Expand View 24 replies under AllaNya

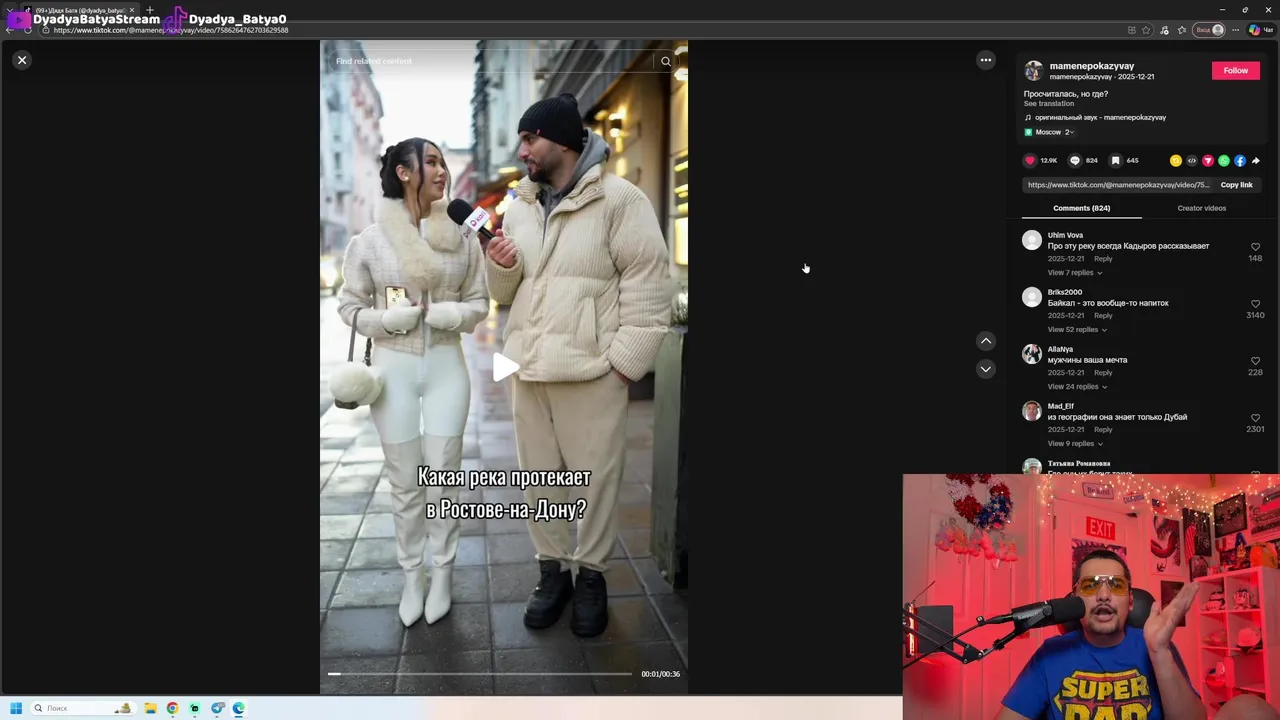click(1077, 387)
